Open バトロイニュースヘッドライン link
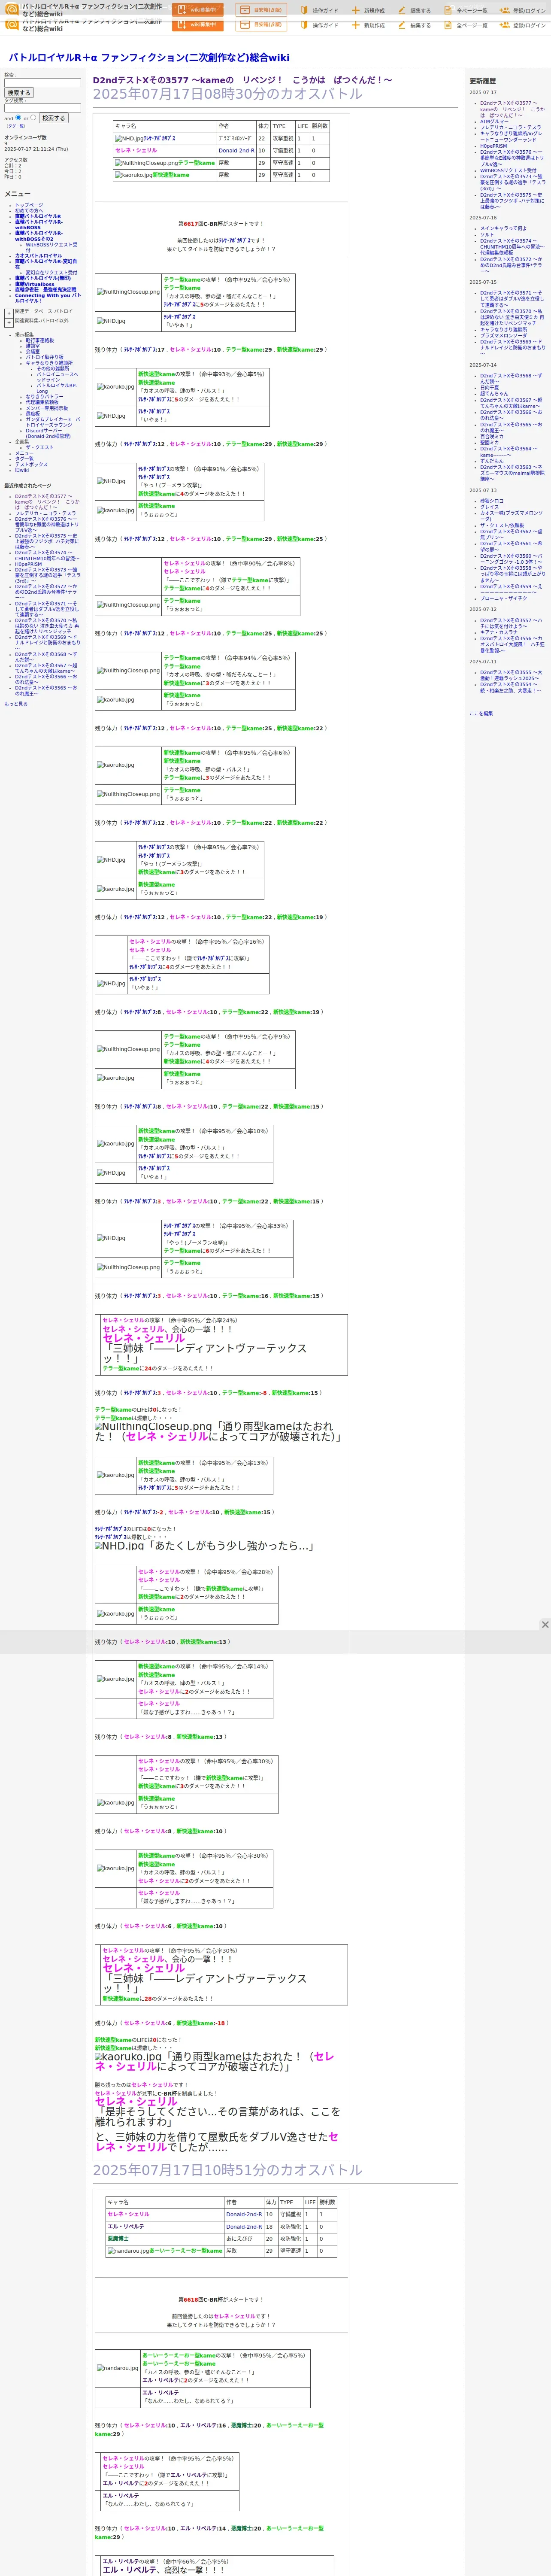The height and width of the screenshot is (2576, 551). pyautogui.click(x=57, y=377)
